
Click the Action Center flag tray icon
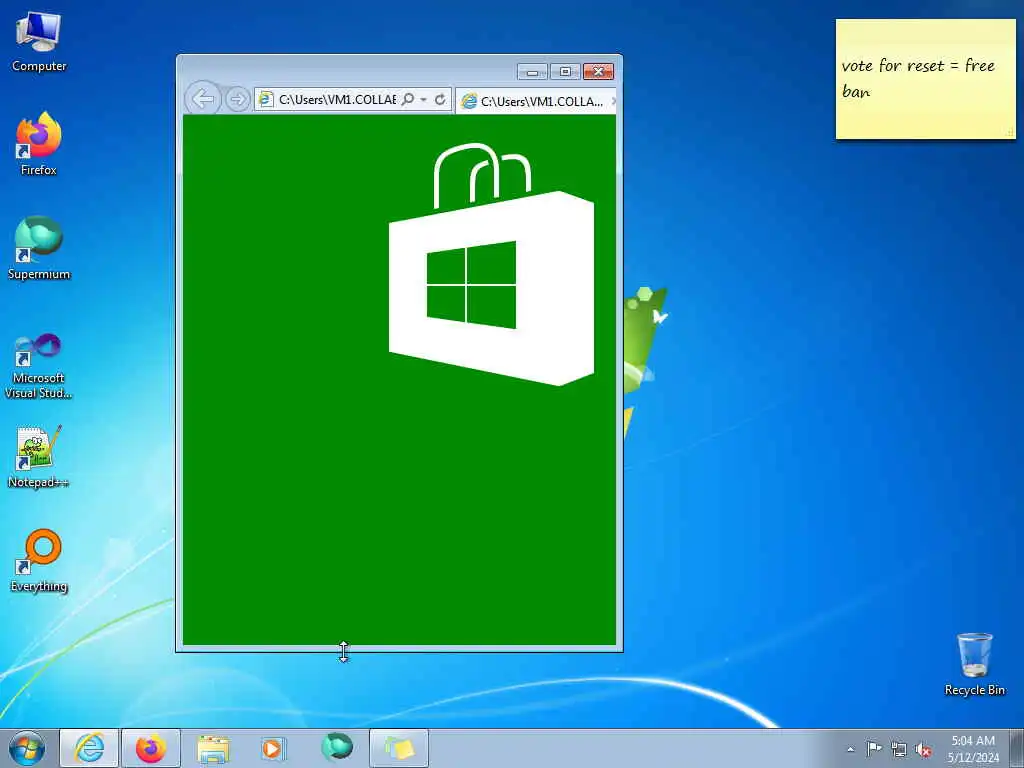[873, 749]
